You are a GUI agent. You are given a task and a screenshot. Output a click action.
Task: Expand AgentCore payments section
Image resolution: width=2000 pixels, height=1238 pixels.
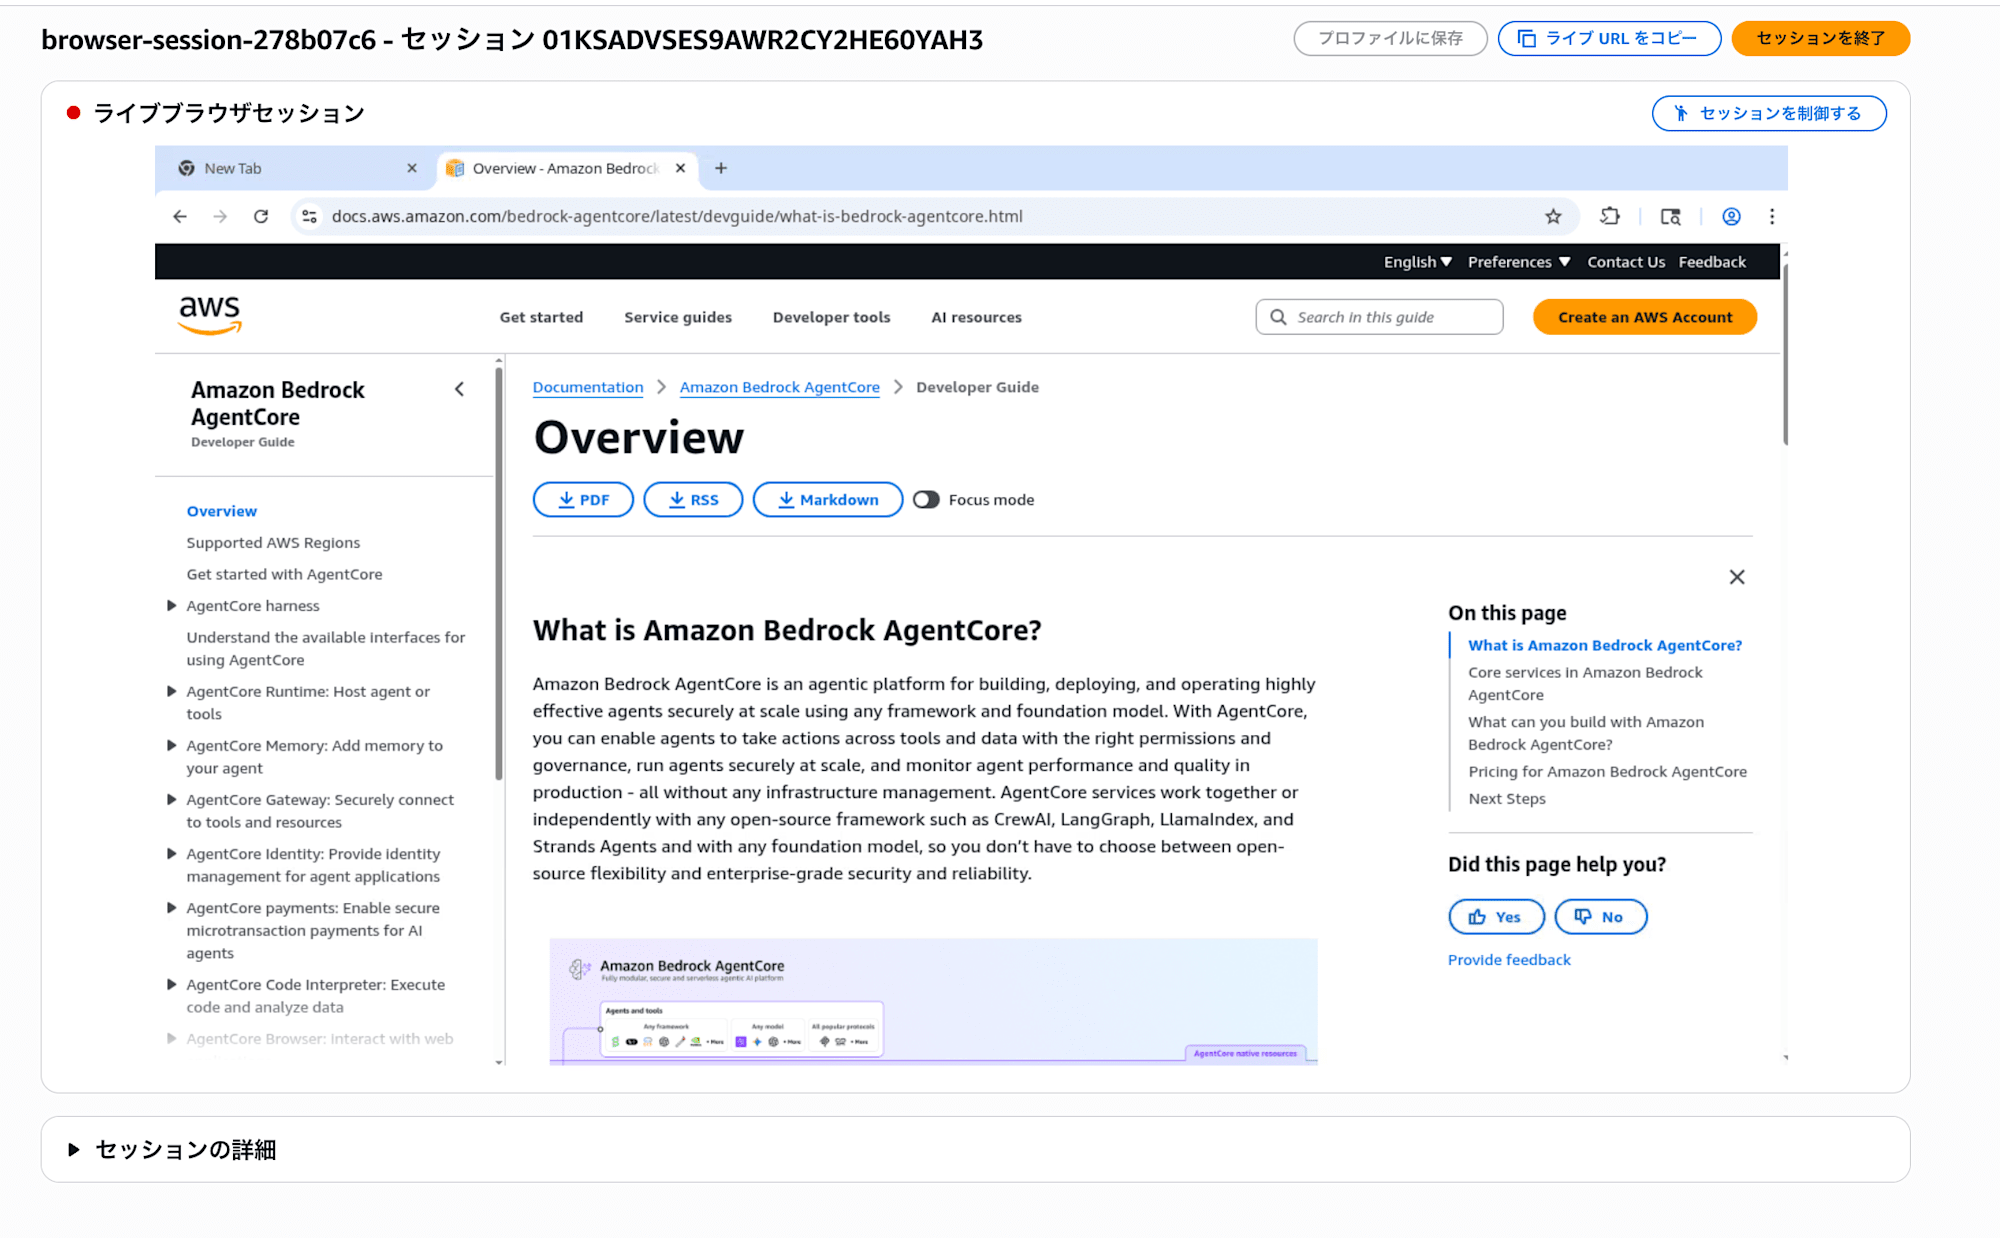[x=172, y=908]
